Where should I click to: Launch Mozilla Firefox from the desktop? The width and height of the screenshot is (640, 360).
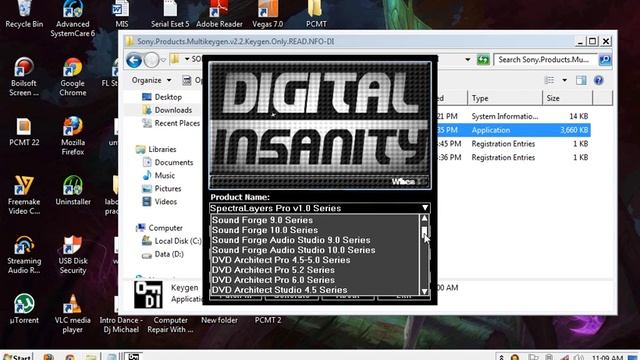click(73, 136)
